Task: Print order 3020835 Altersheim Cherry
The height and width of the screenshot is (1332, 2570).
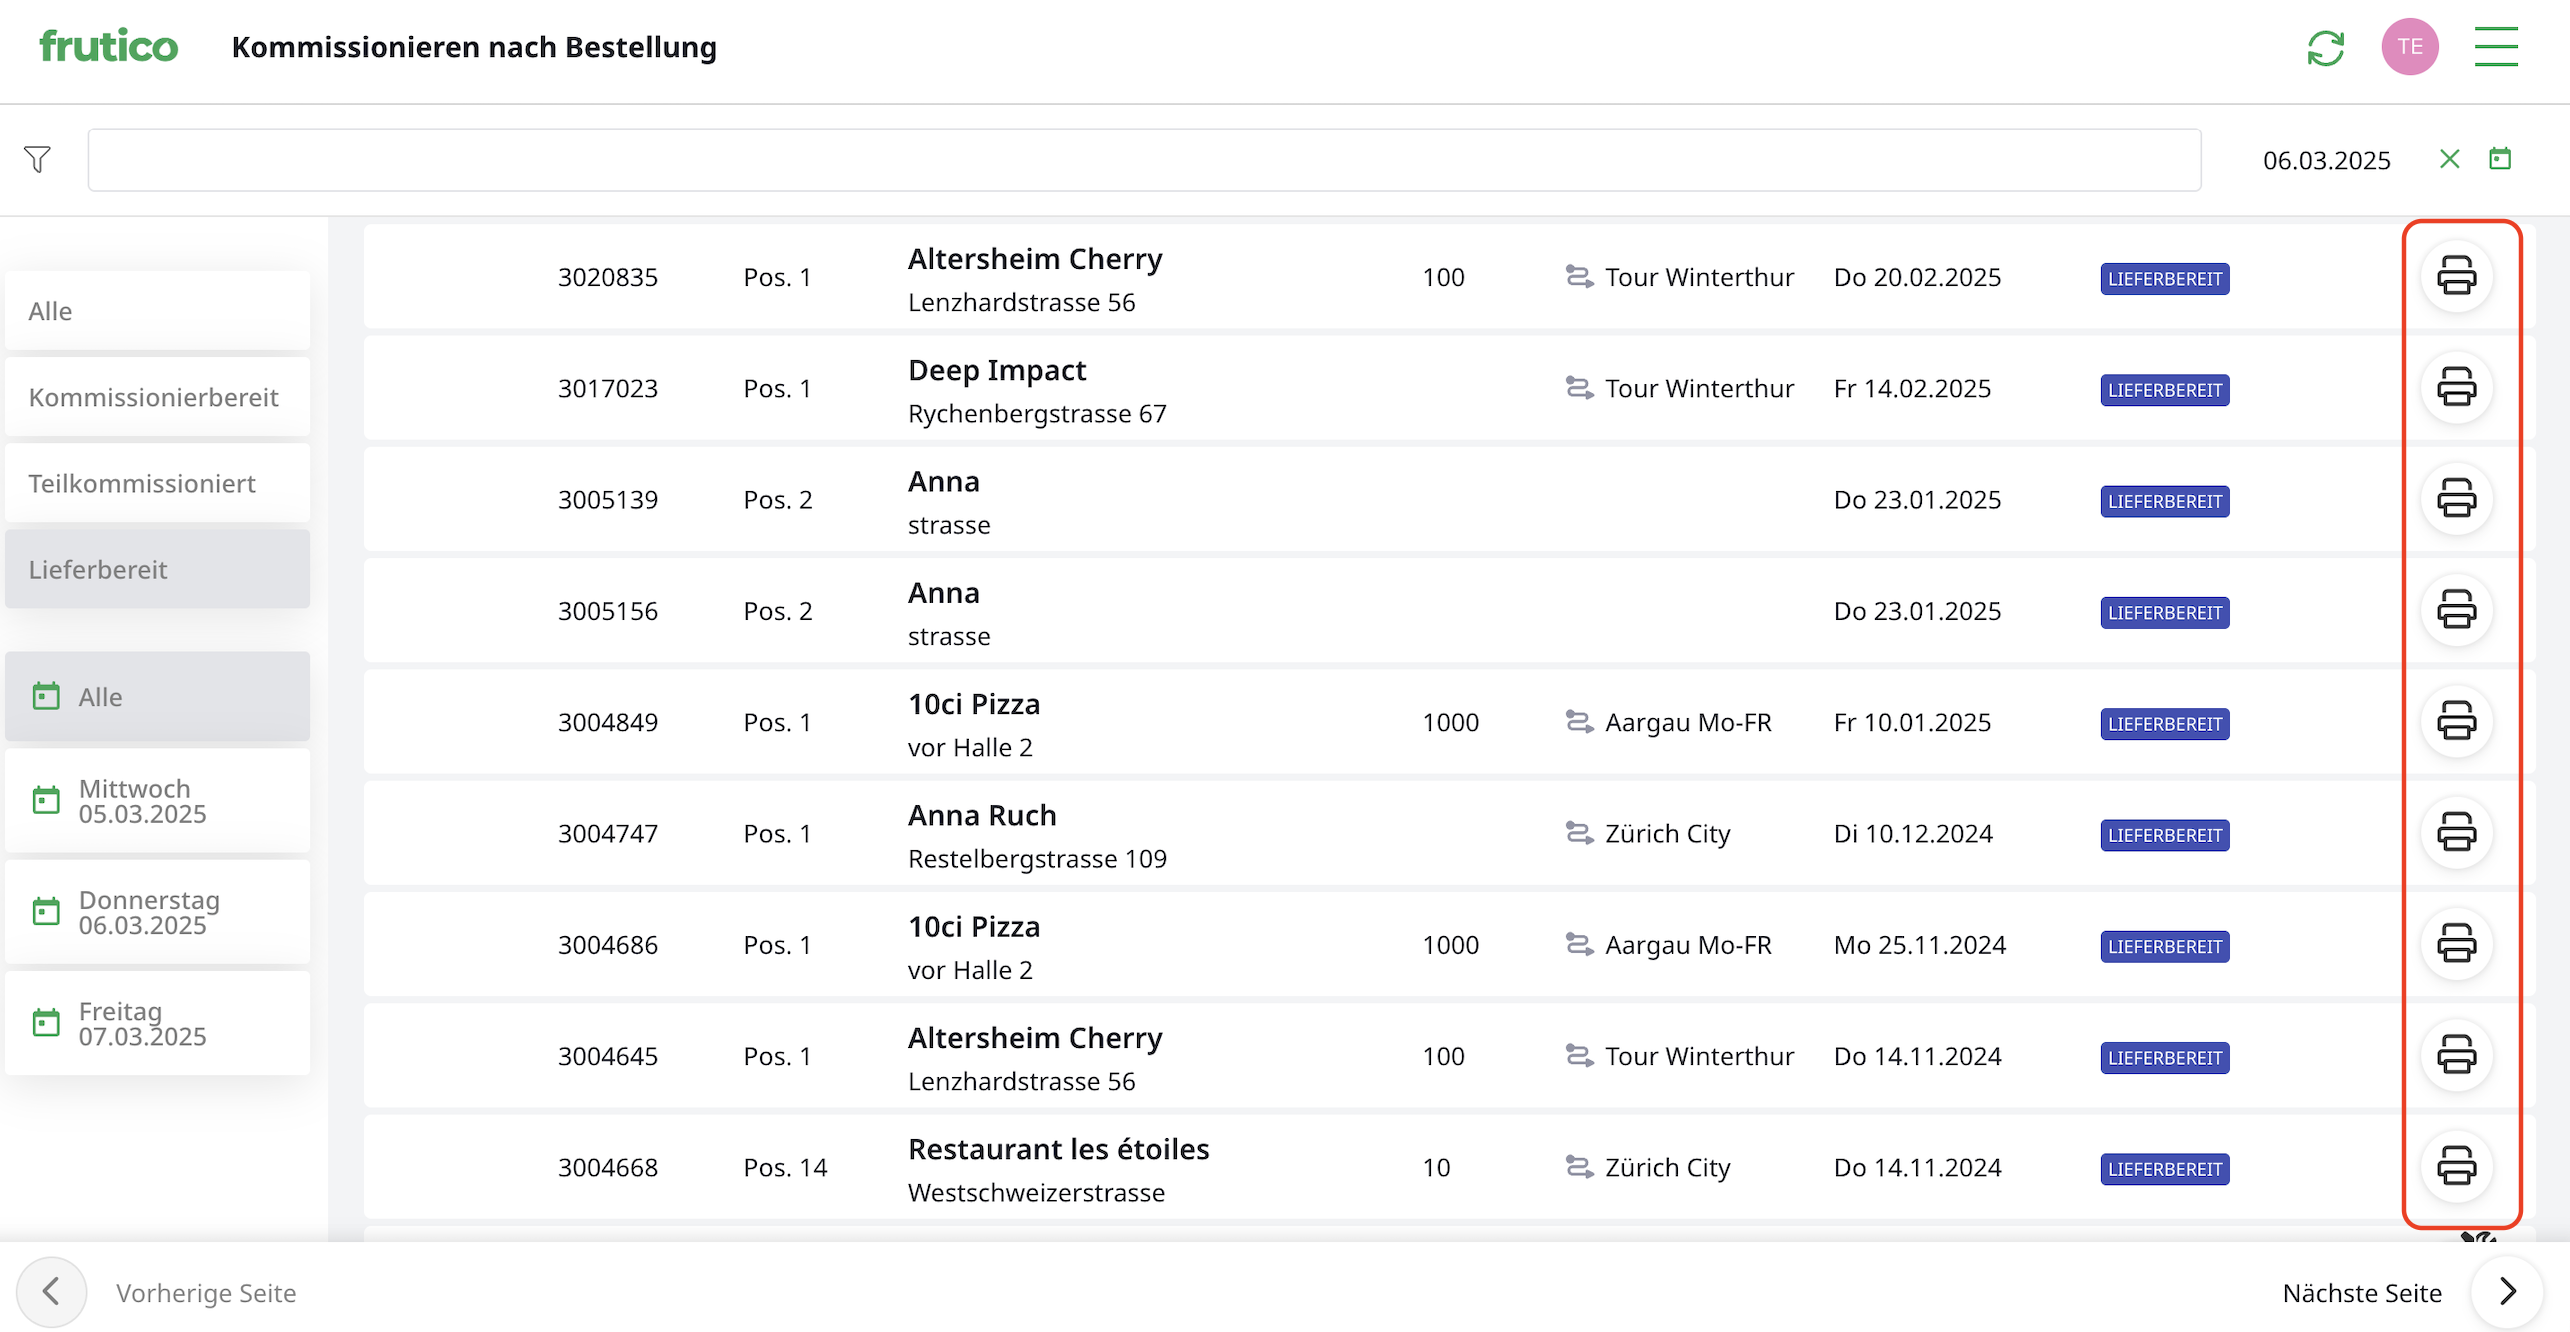Action: (x=2456, y=276)
